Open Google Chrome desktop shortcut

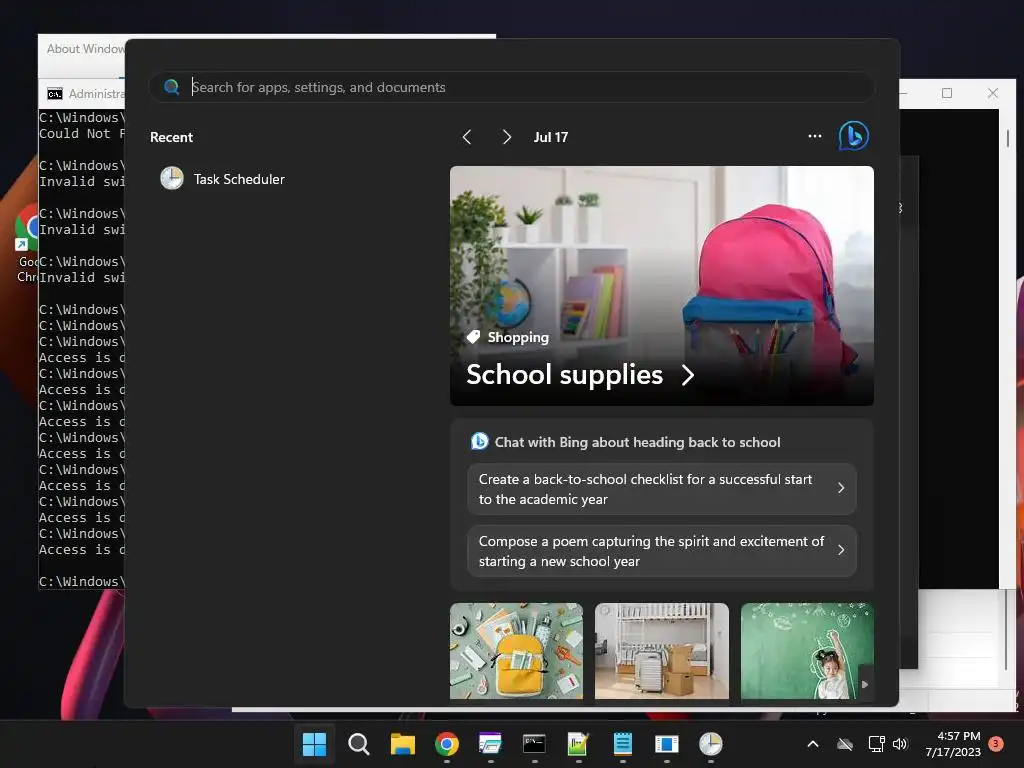pyautogui.click(x=26, y=245)
